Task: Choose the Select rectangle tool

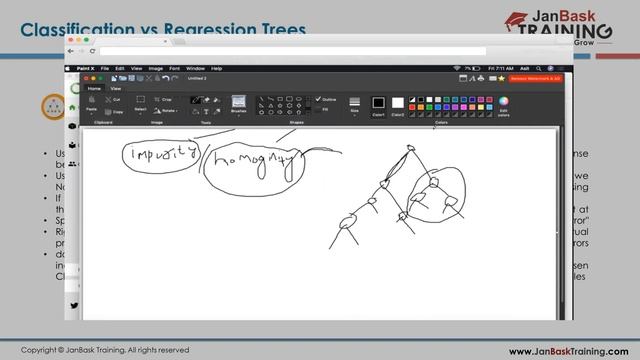Action: (140, 100)
